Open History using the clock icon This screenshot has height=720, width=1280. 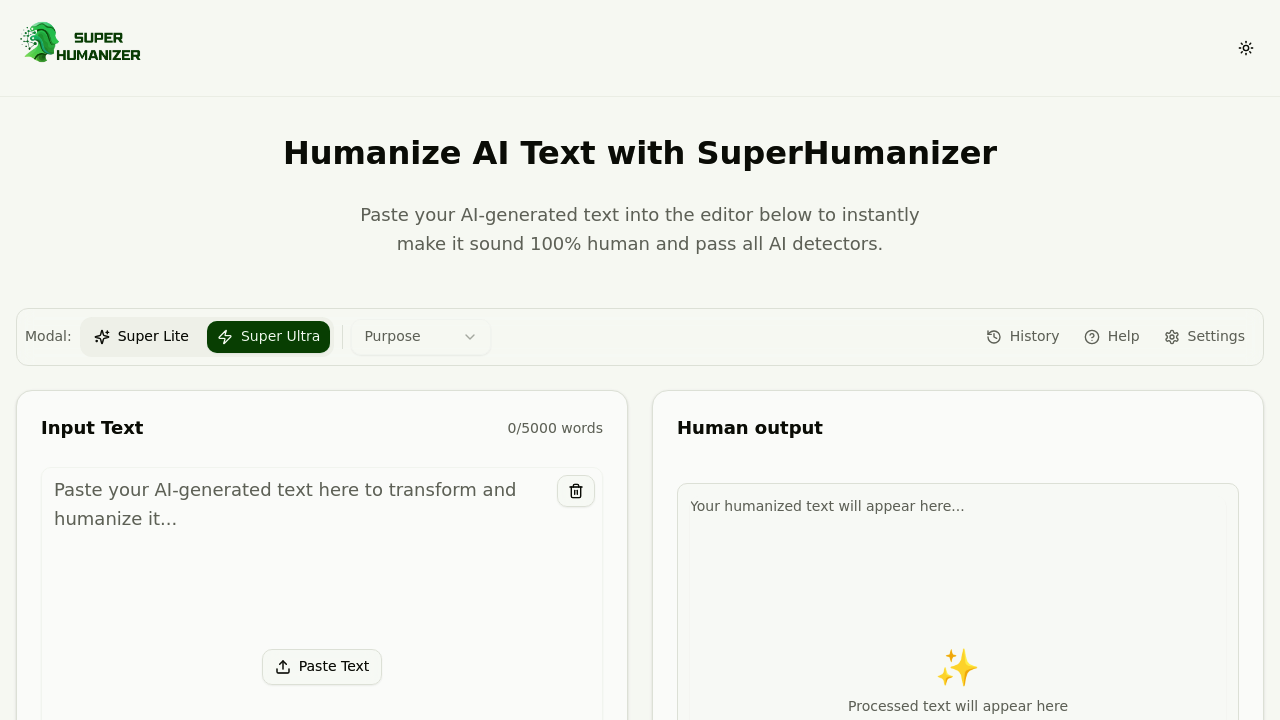[993, 337]
